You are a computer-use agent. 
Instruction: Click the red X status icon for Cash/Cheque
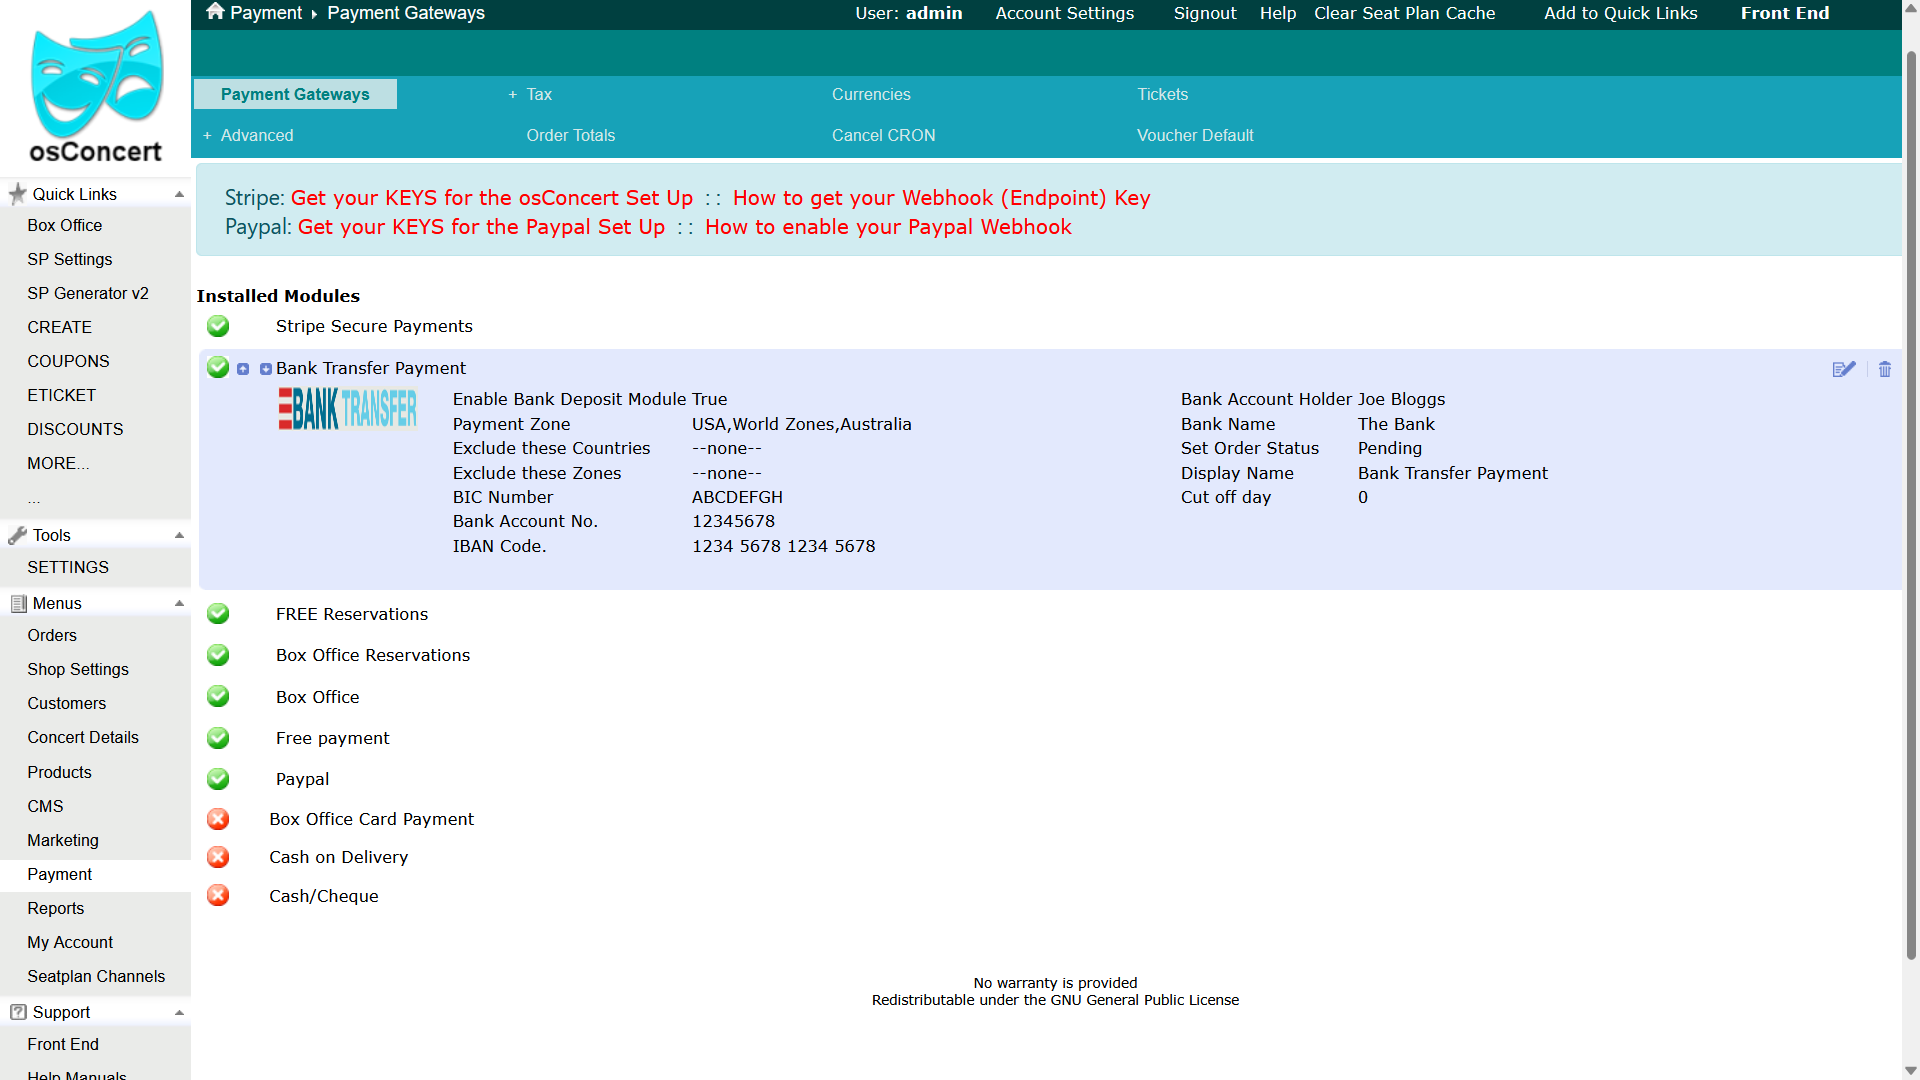(x=218, y=895)
